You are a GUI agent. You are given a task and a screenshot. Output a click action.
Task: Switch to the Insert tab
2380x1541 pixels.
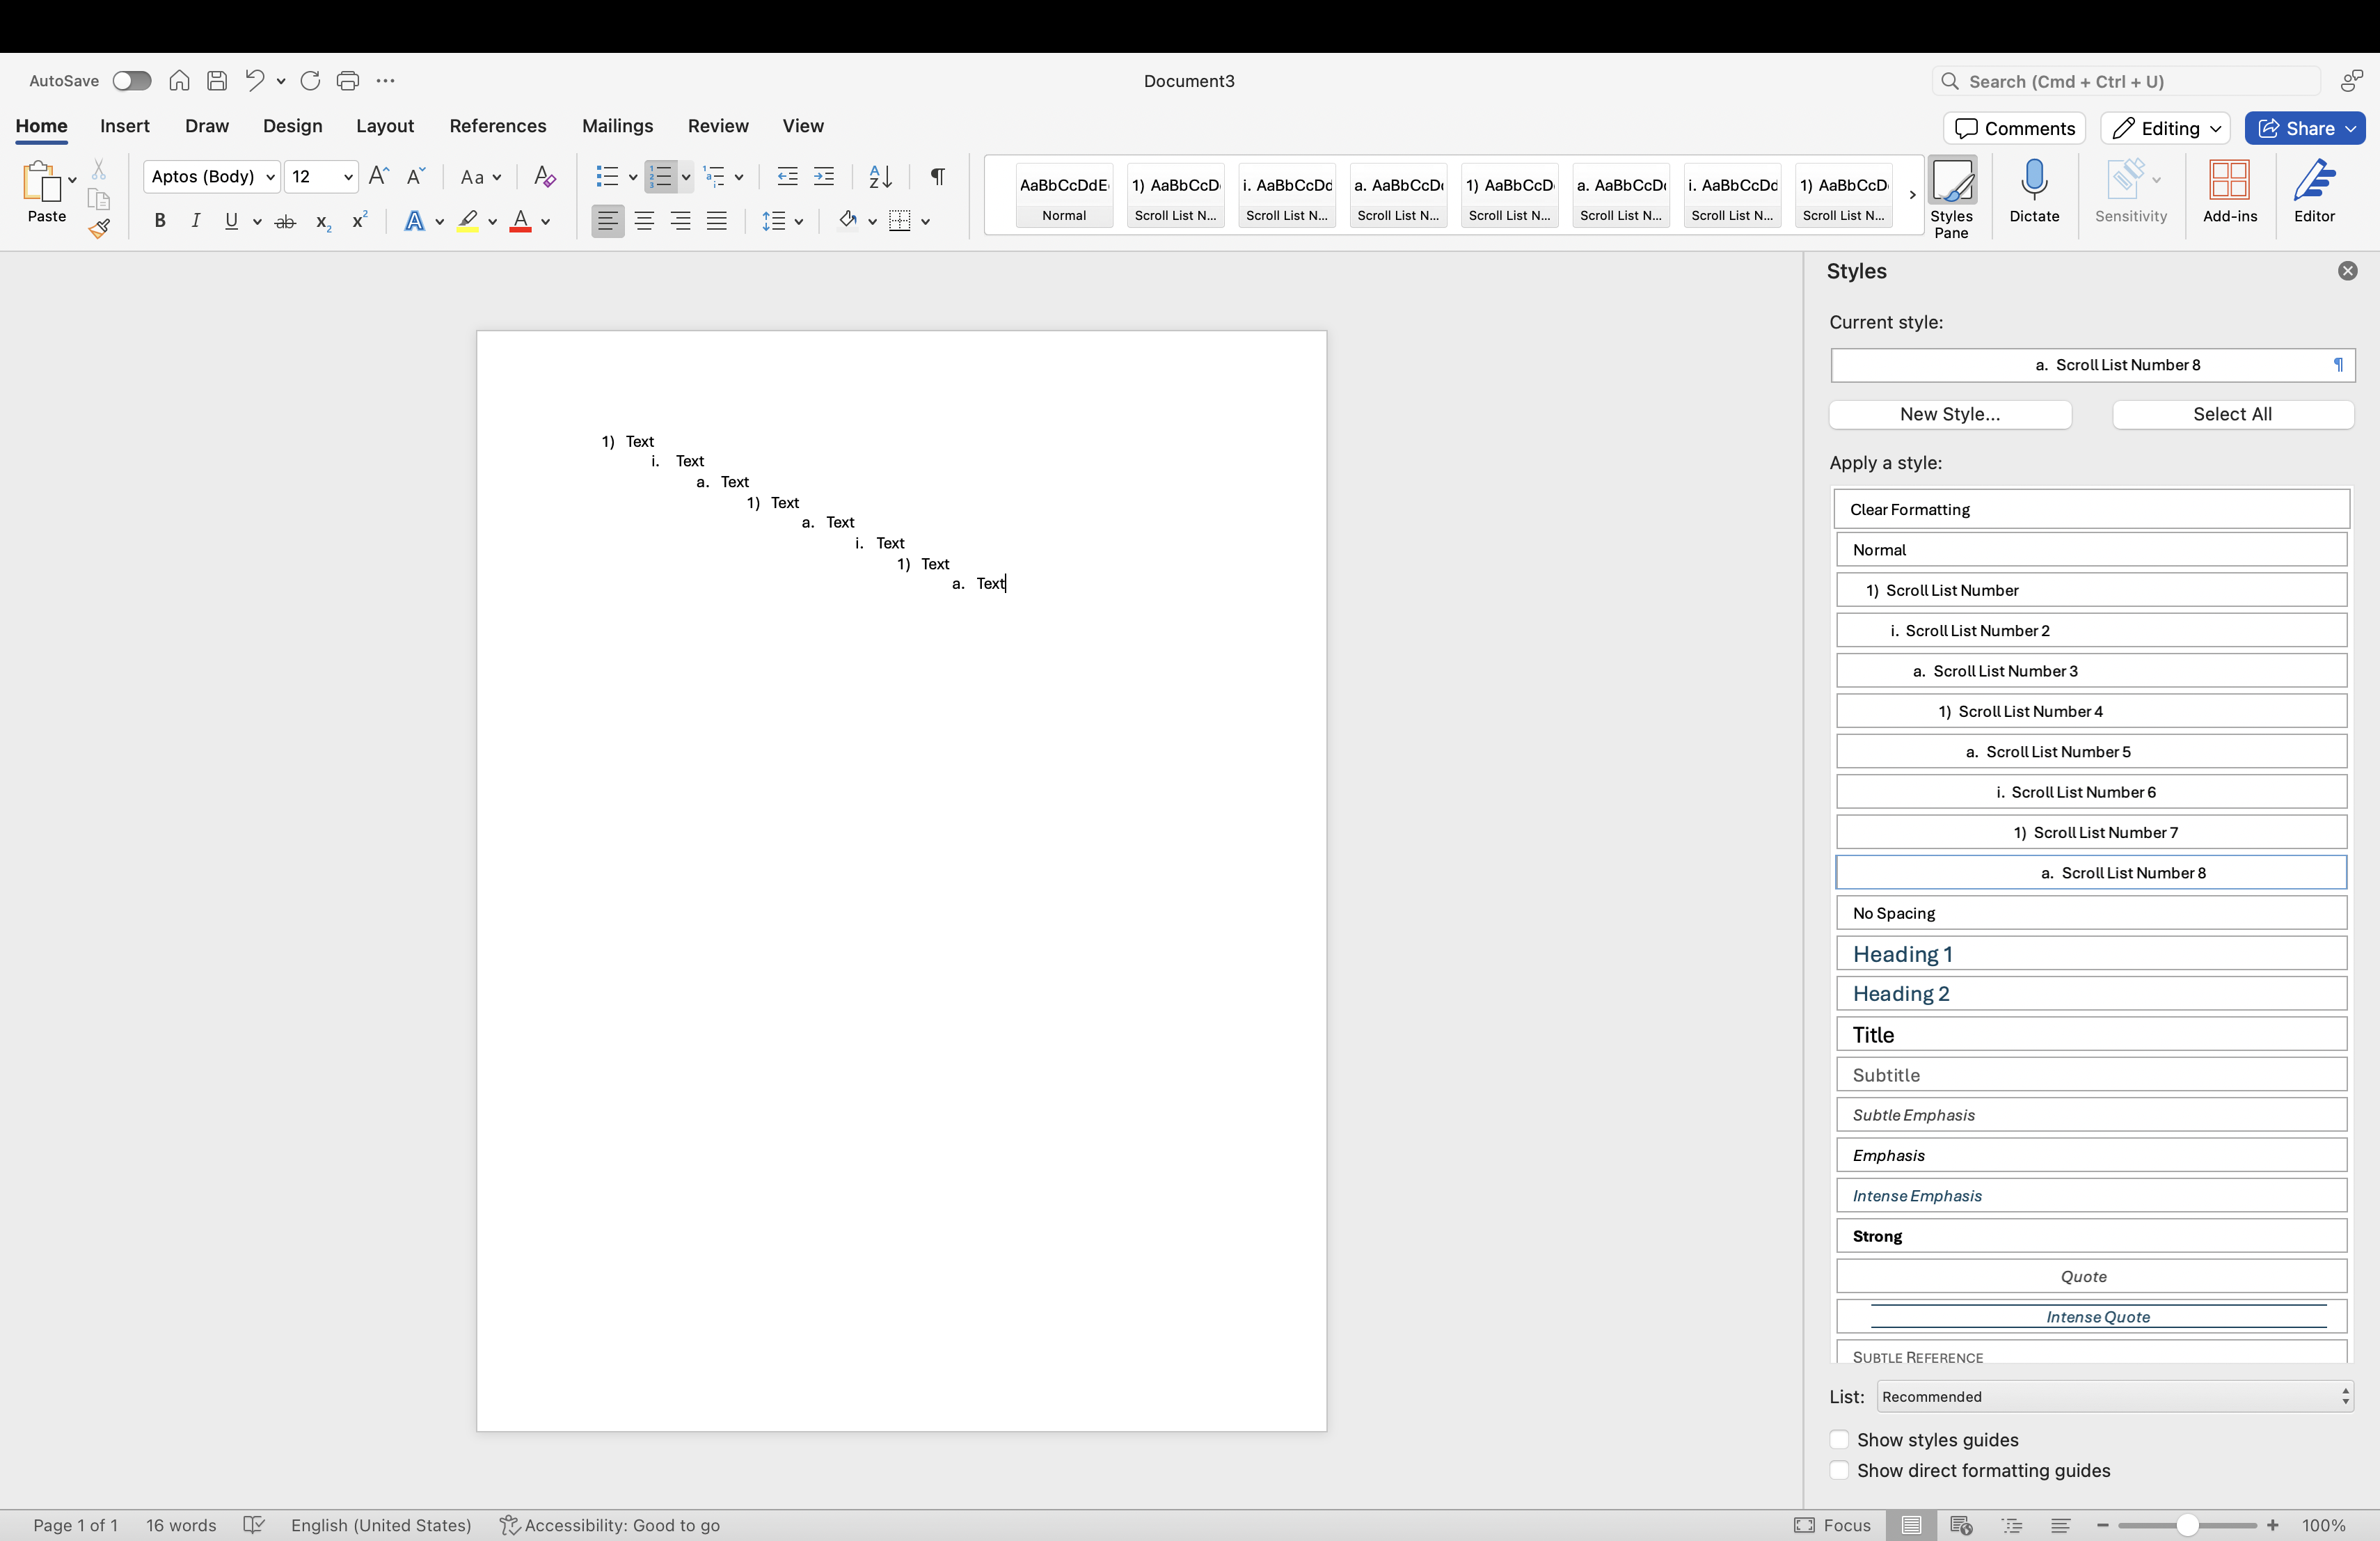(124, 126)
